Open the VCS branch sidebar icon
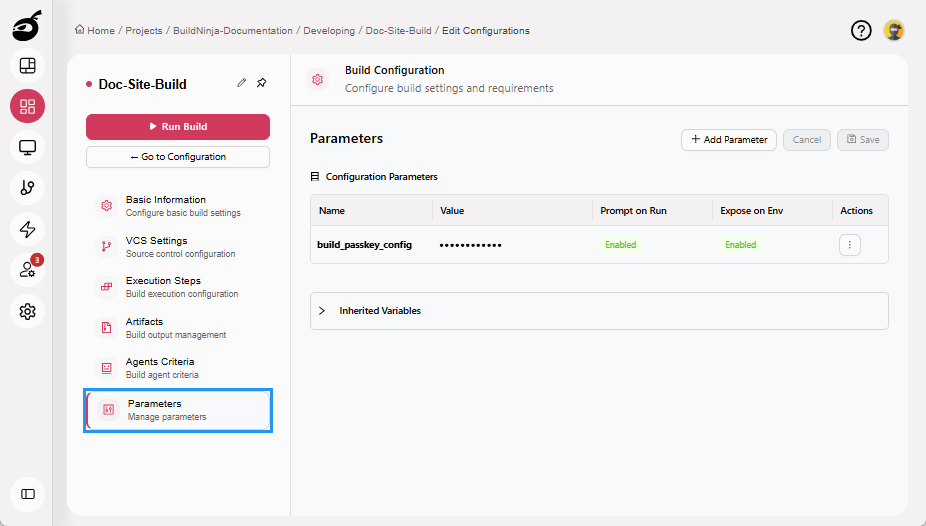 pos(28,188)
